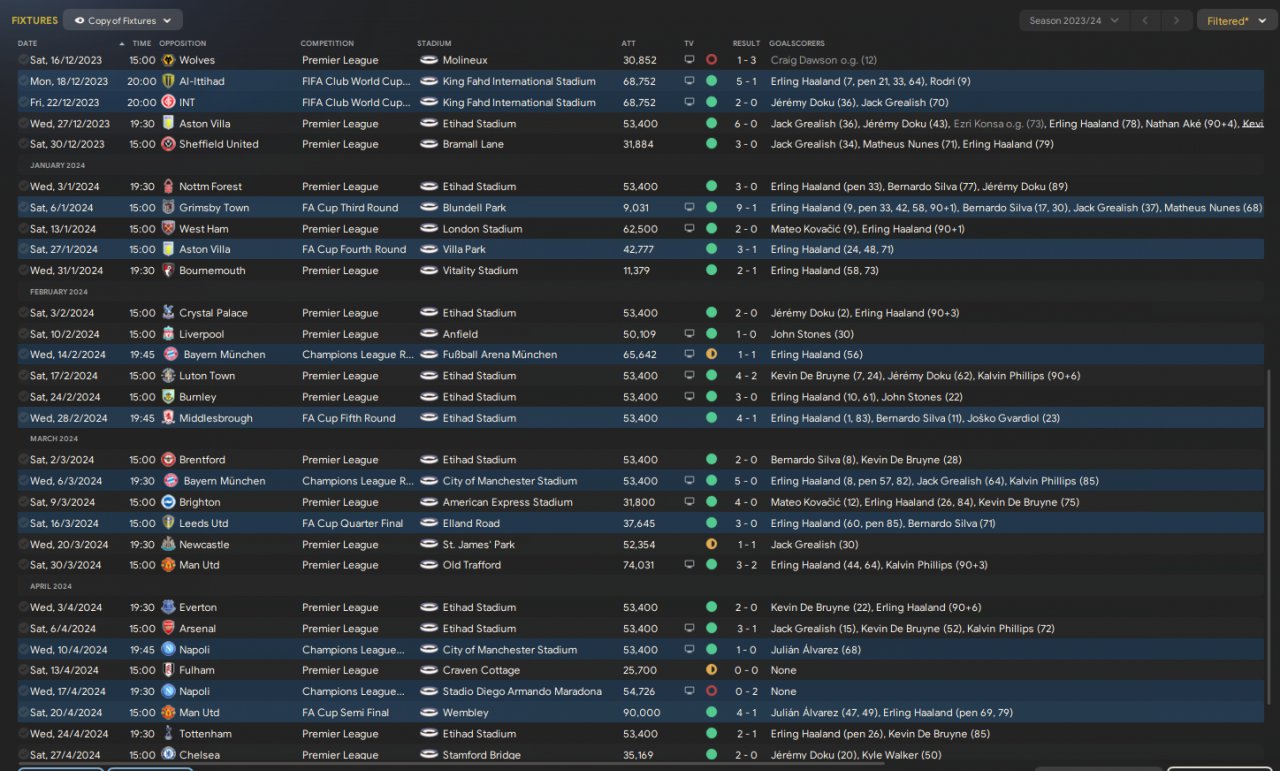
Task: Click the Stadio Diego Armando Maradona name
Action: [522, 692]
